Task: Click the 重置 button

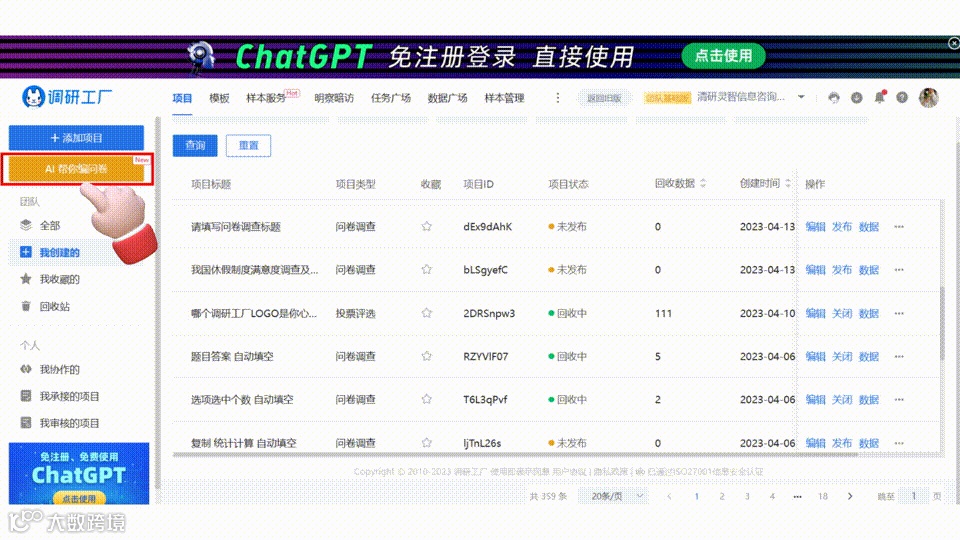Action: tap(248, 145)
